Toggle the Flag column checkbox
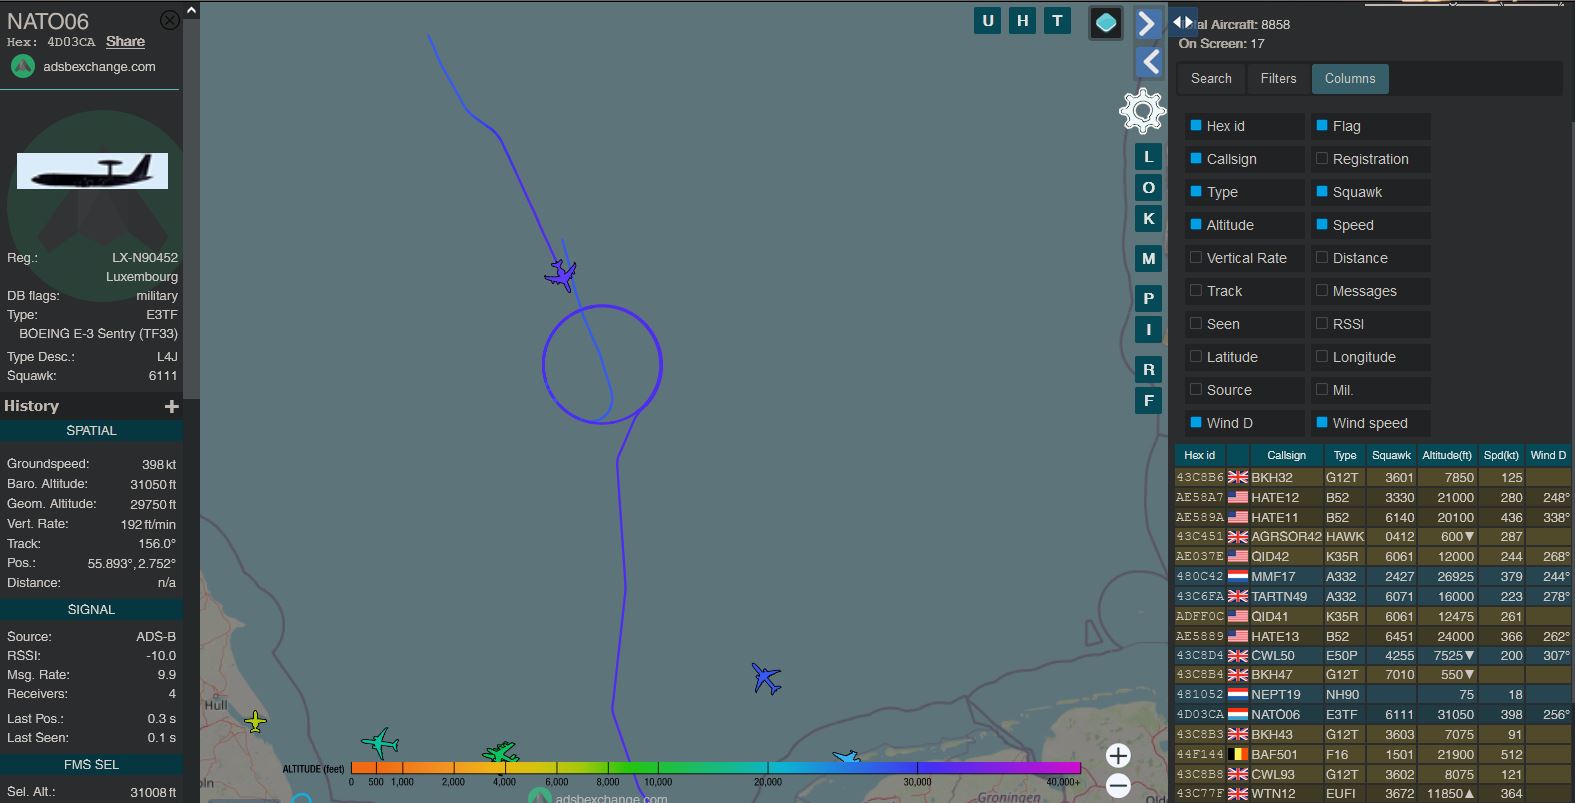 pyautogui.click(x=1321, y=126)
